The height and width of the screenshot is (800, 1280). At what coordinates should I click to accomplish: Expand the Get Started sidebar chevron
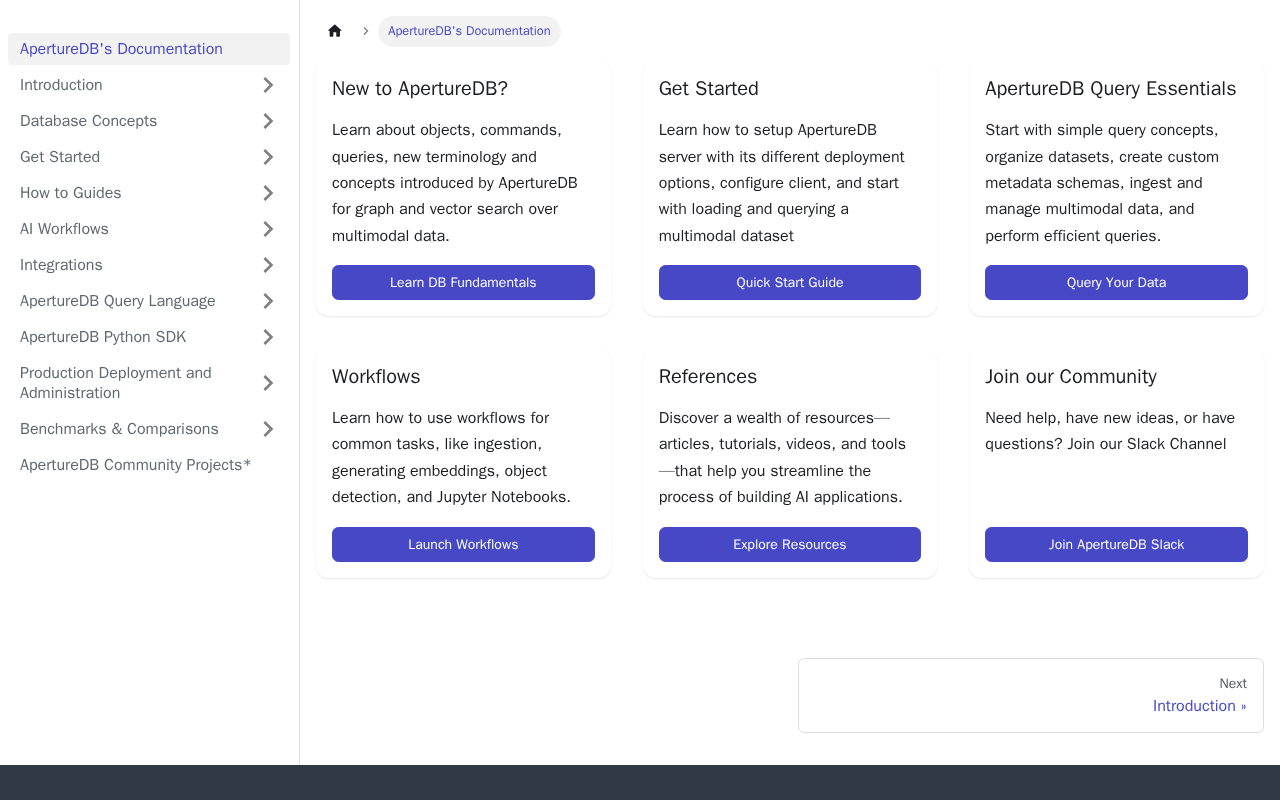(268, 157)
